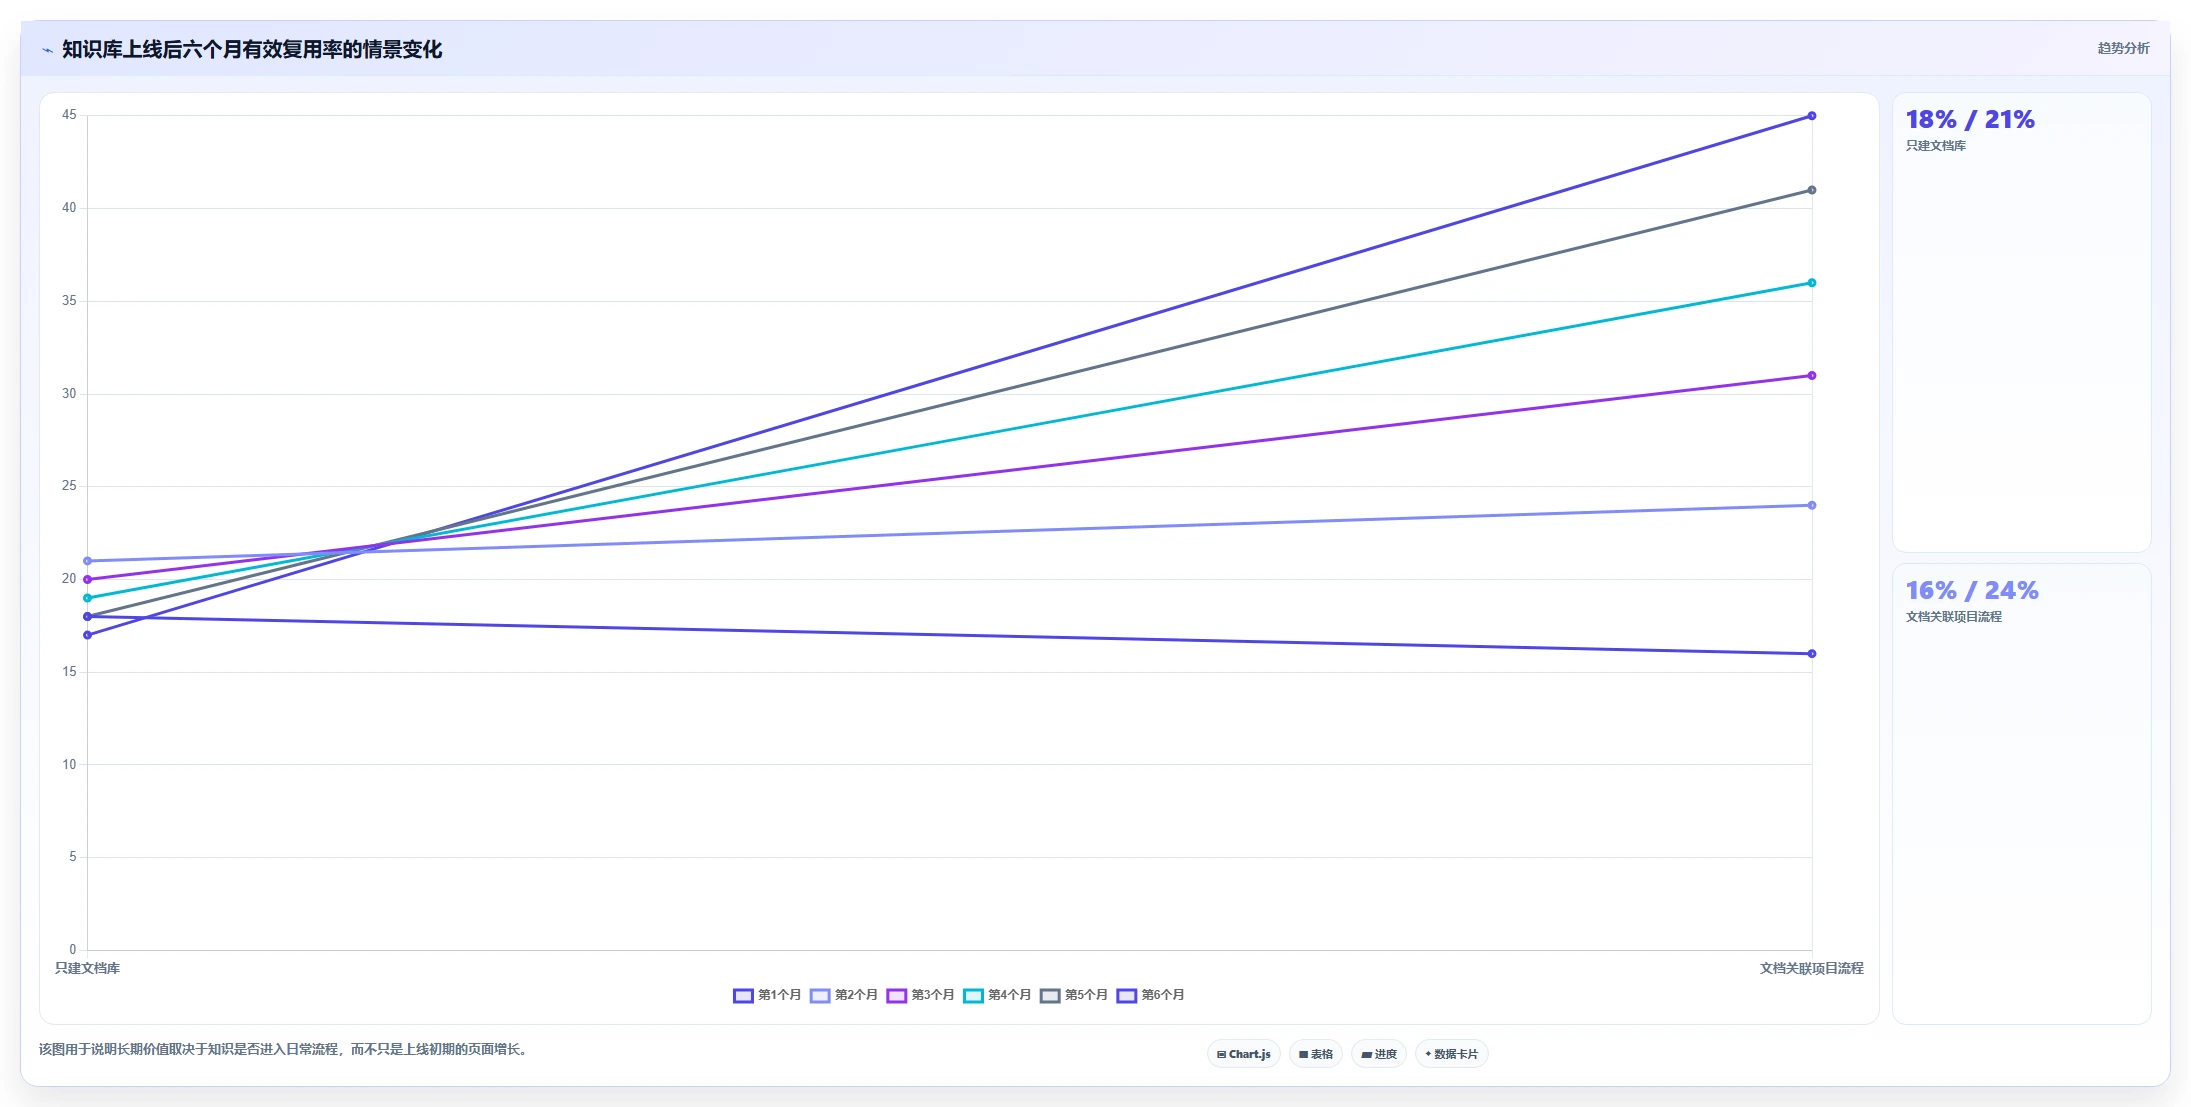Click the 数据卡片 chip
The image size is (2191, 1107).
(1451, 1054)
